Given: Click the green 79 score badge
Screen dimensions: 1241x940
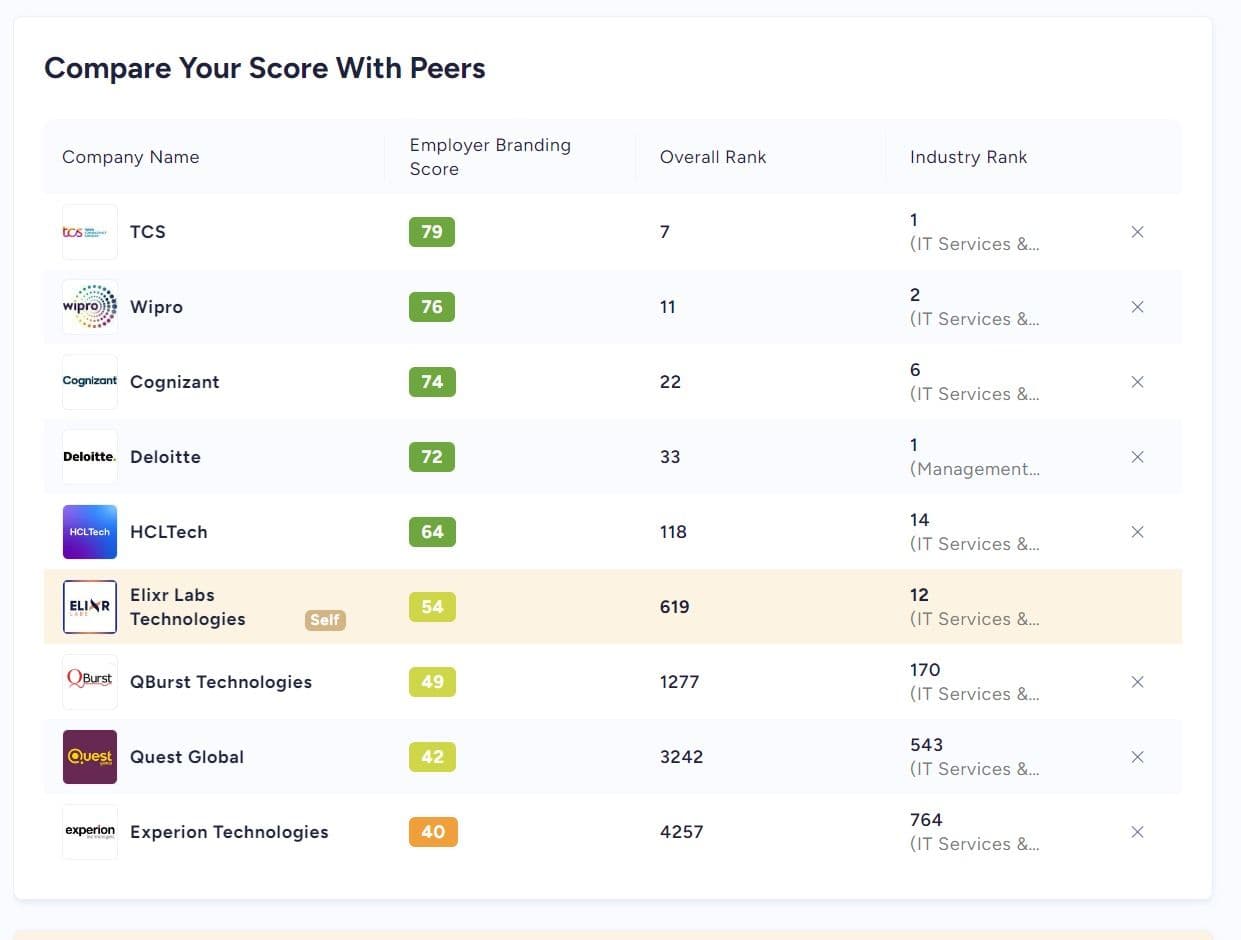Looking at the screenshot, I should pyautogui.click(x=432, y=232).
